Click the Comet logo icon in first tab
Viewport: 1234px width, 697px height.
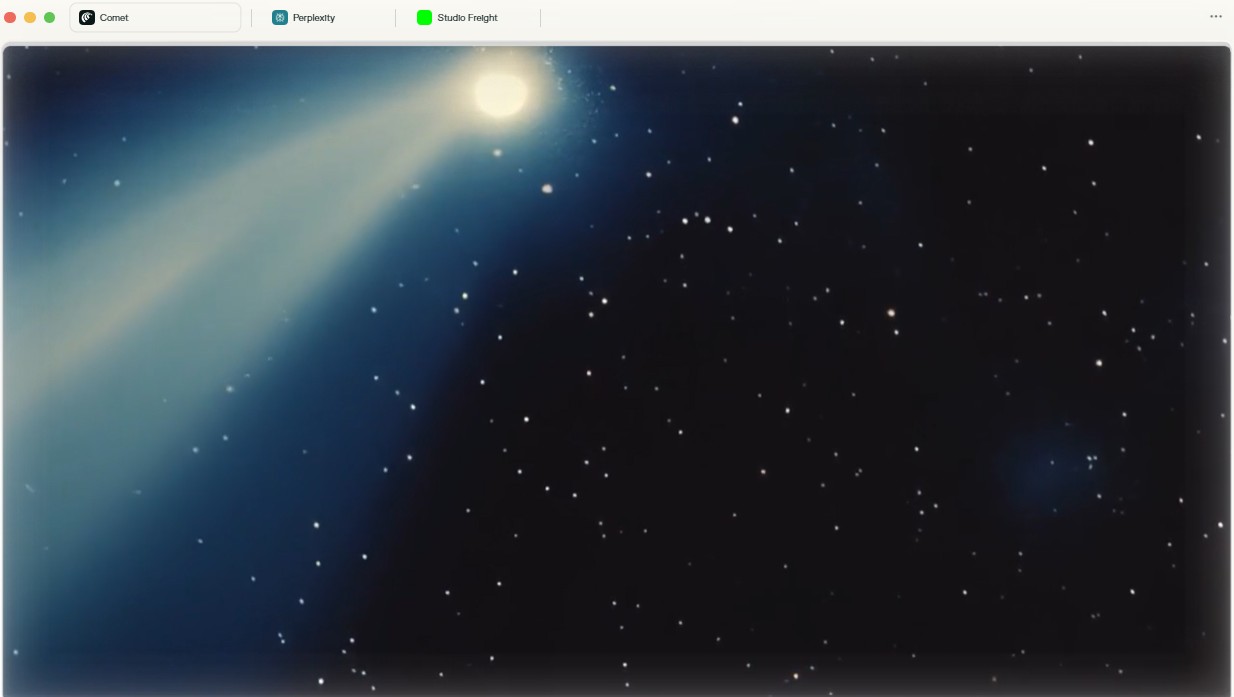(x=87, y=18)
